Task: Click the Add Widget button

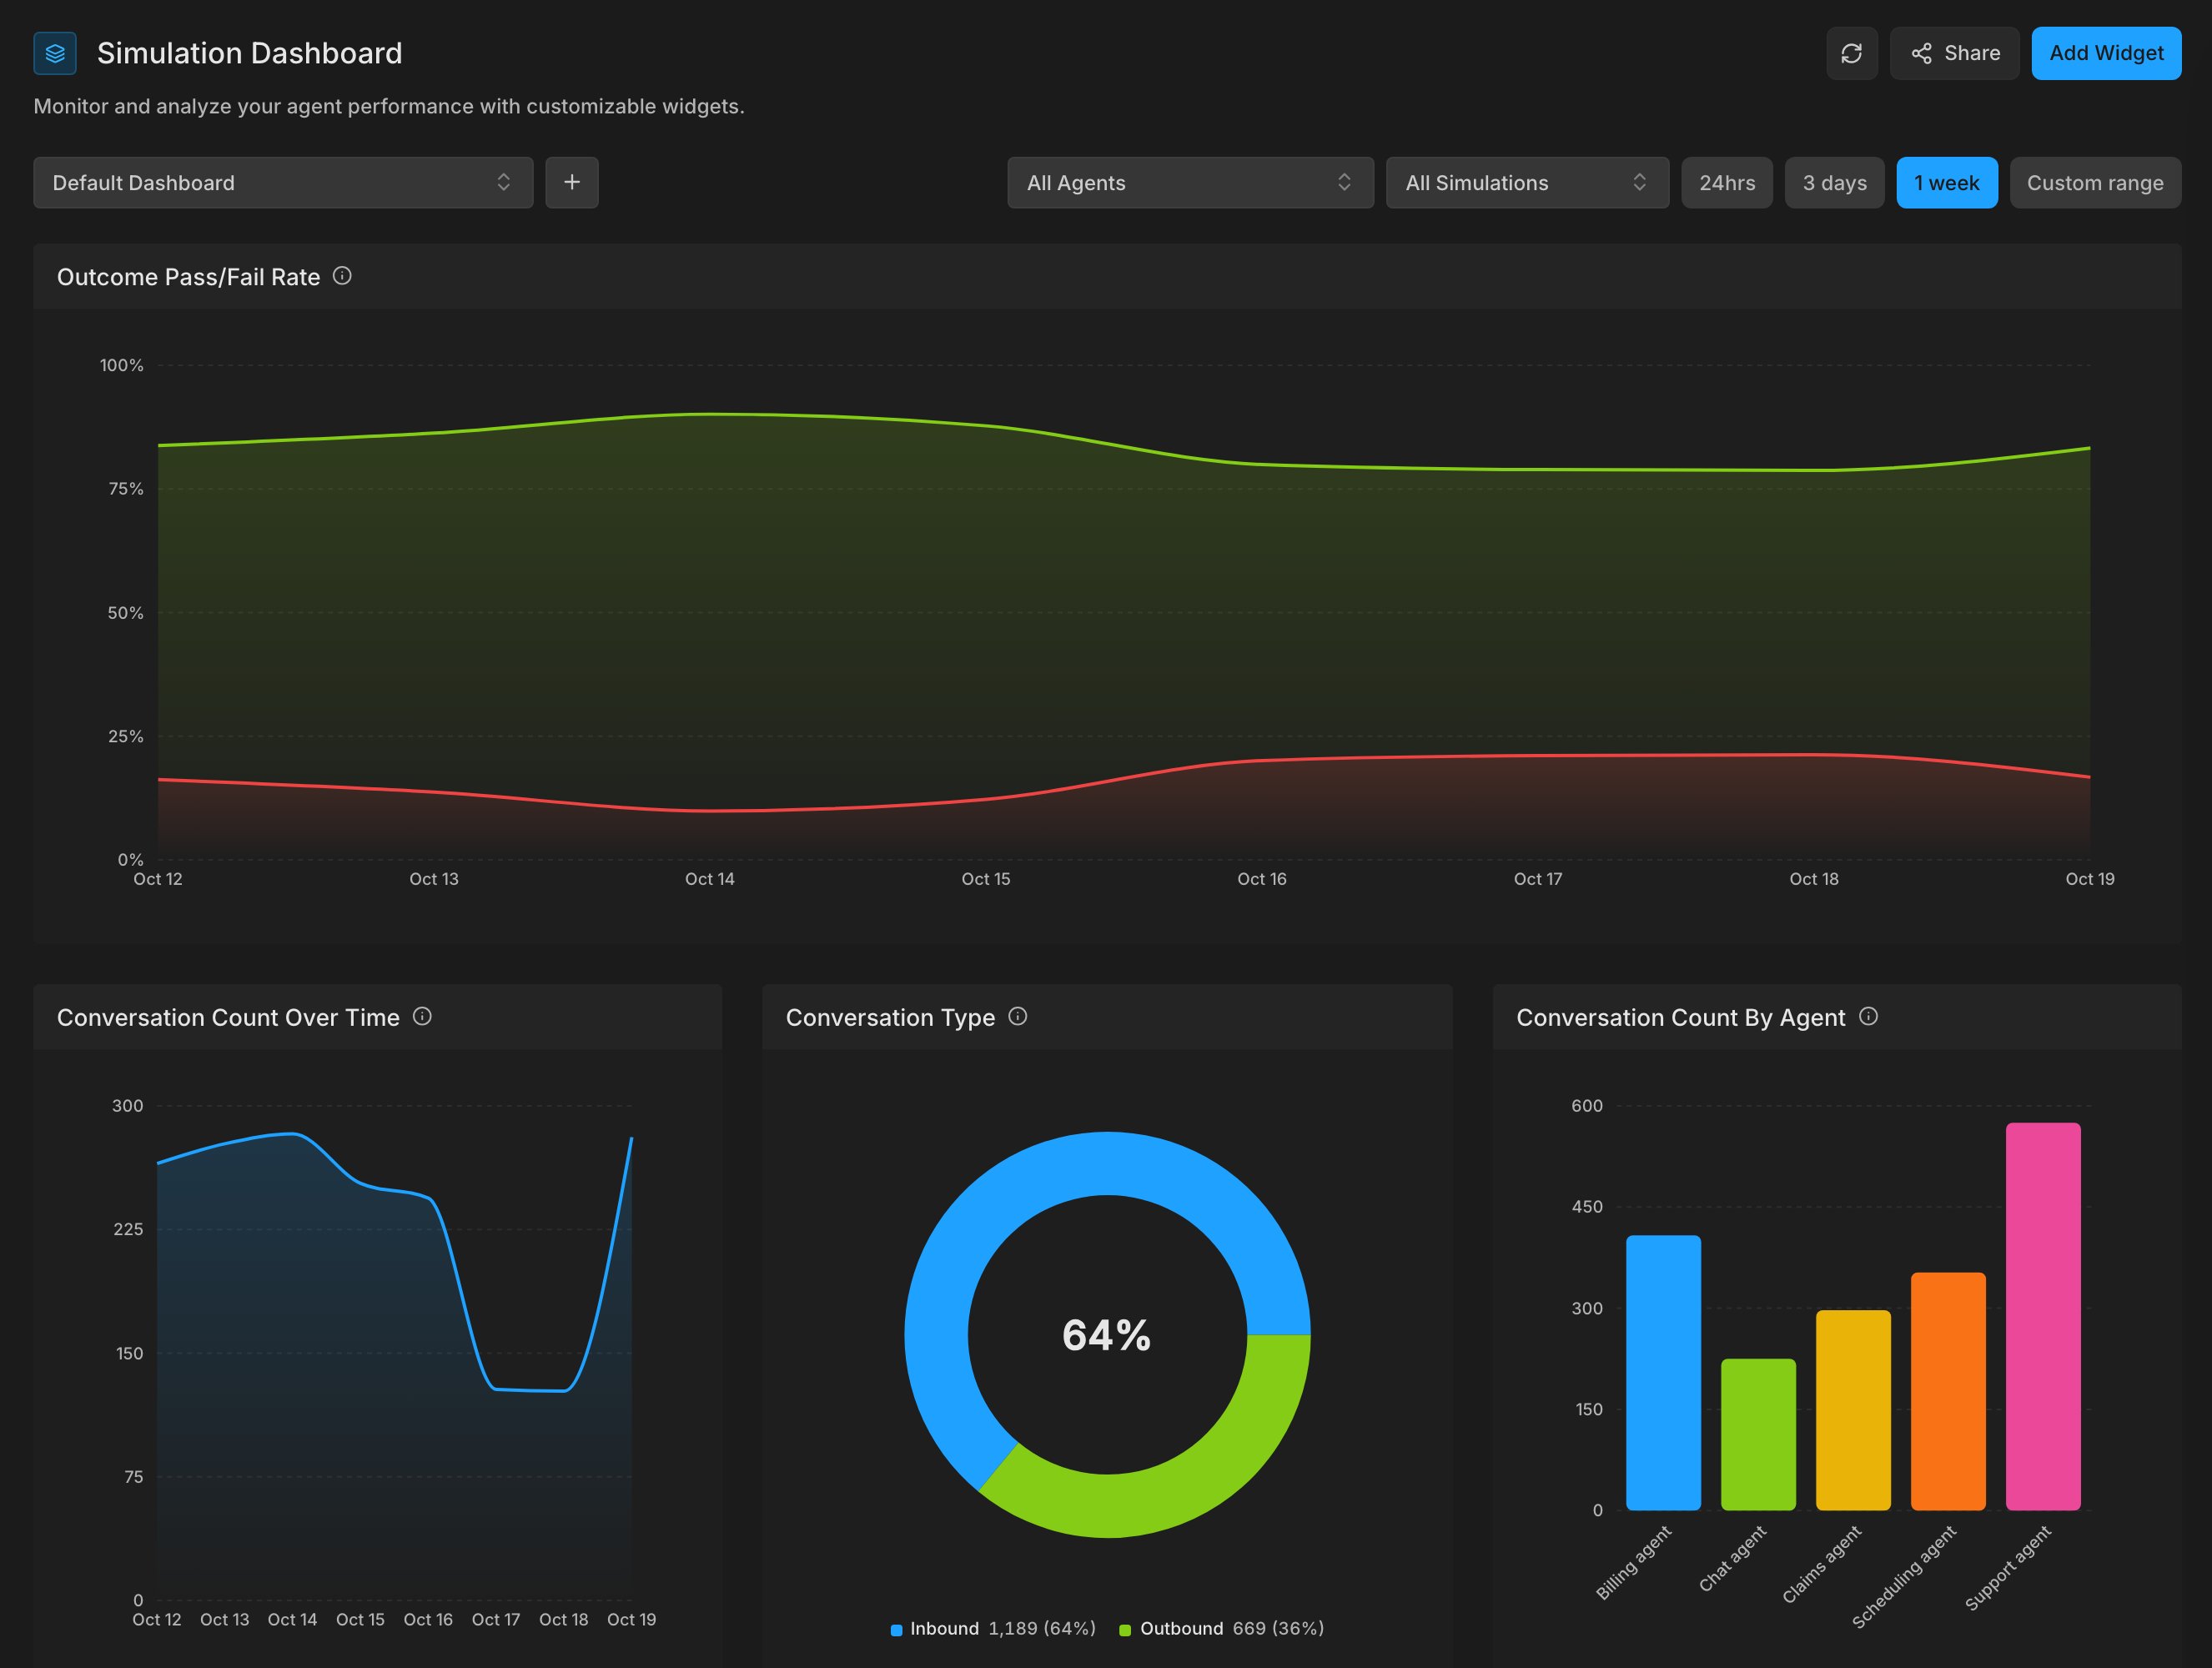Action: (2106, 53)
